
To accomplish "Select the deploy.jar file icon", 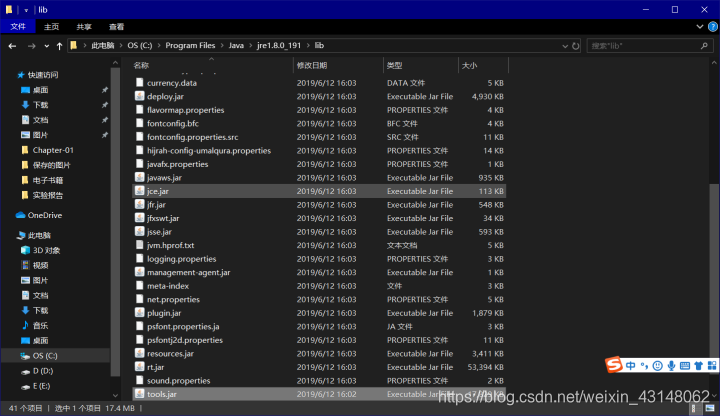I will pyautogui.click(x=140, y=96).
